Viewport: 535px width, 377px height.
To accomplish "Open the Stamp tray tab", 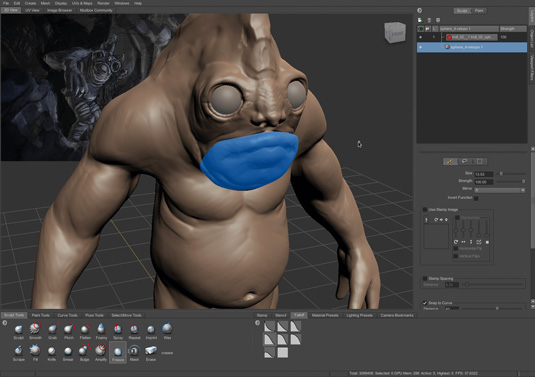I will click(x=262, y=315).
